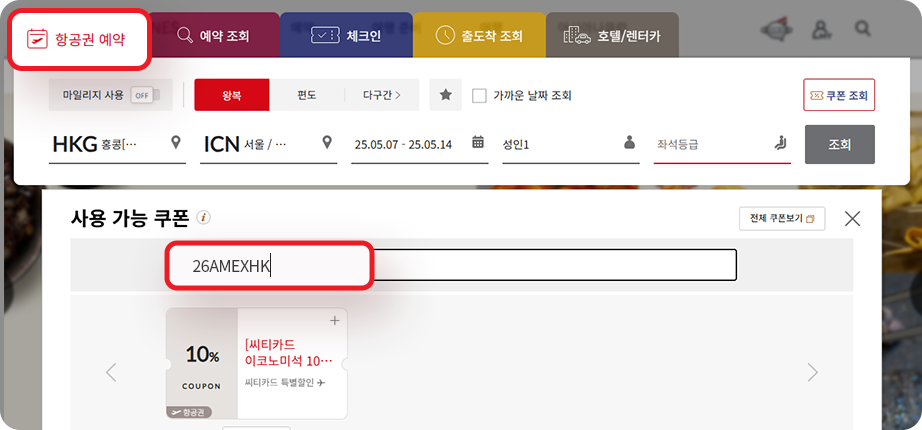Select the 편도 one-way trip option
This screenshot has width=922, height=430.
click(306, 95)
